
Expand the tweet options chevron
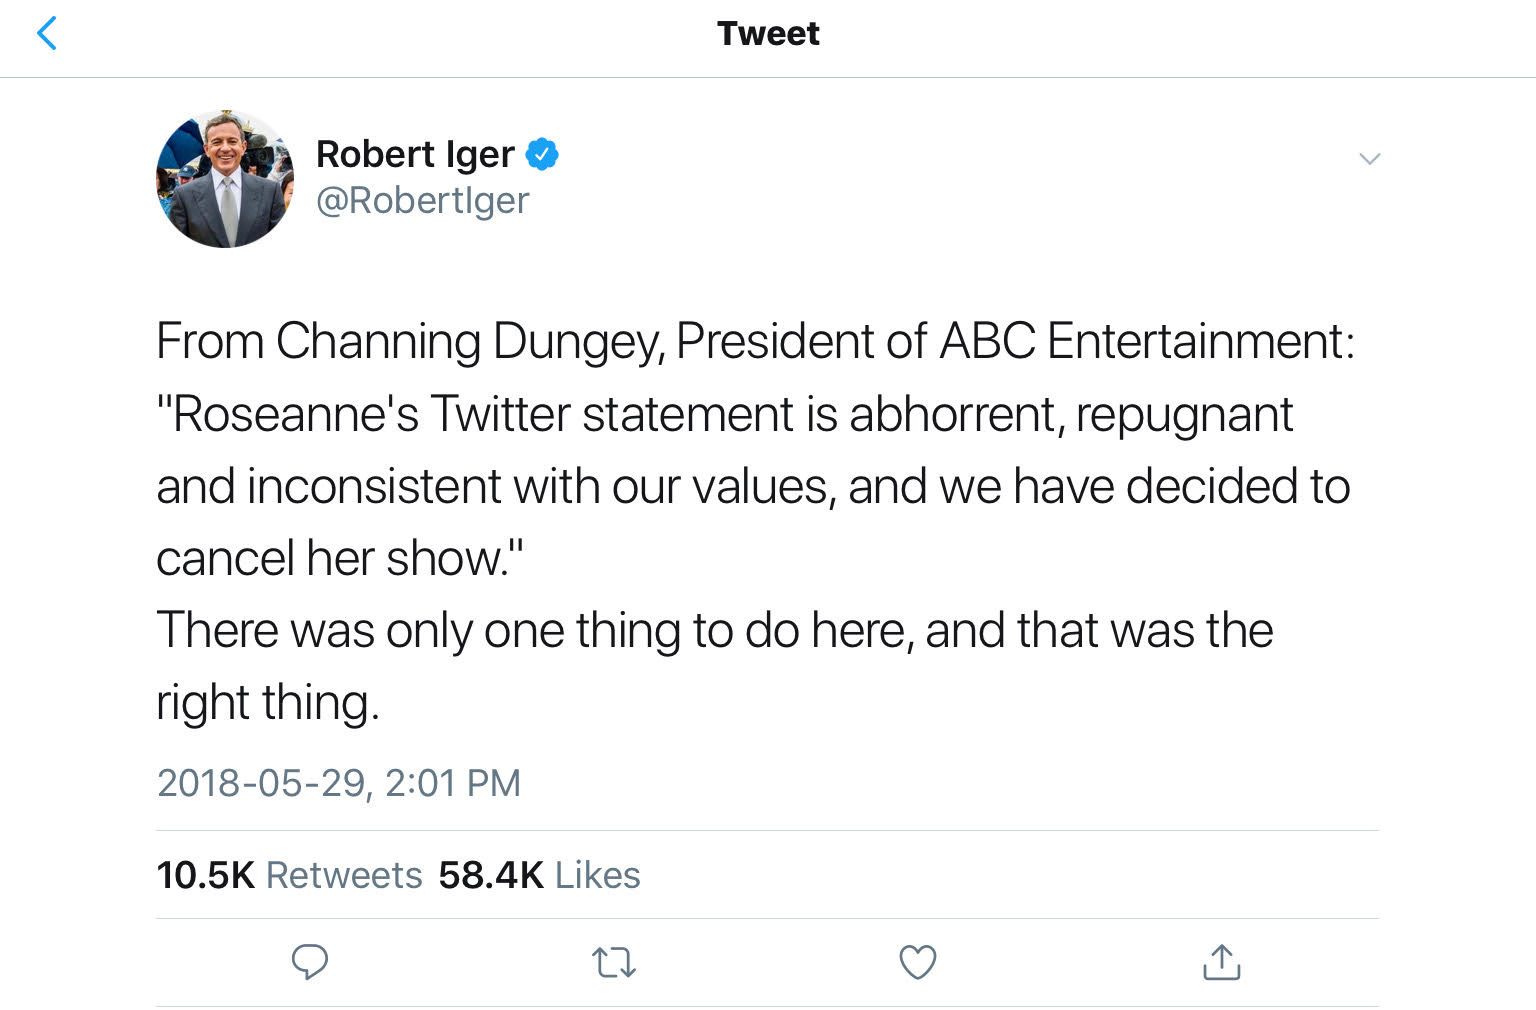(x=1369, y=158)
